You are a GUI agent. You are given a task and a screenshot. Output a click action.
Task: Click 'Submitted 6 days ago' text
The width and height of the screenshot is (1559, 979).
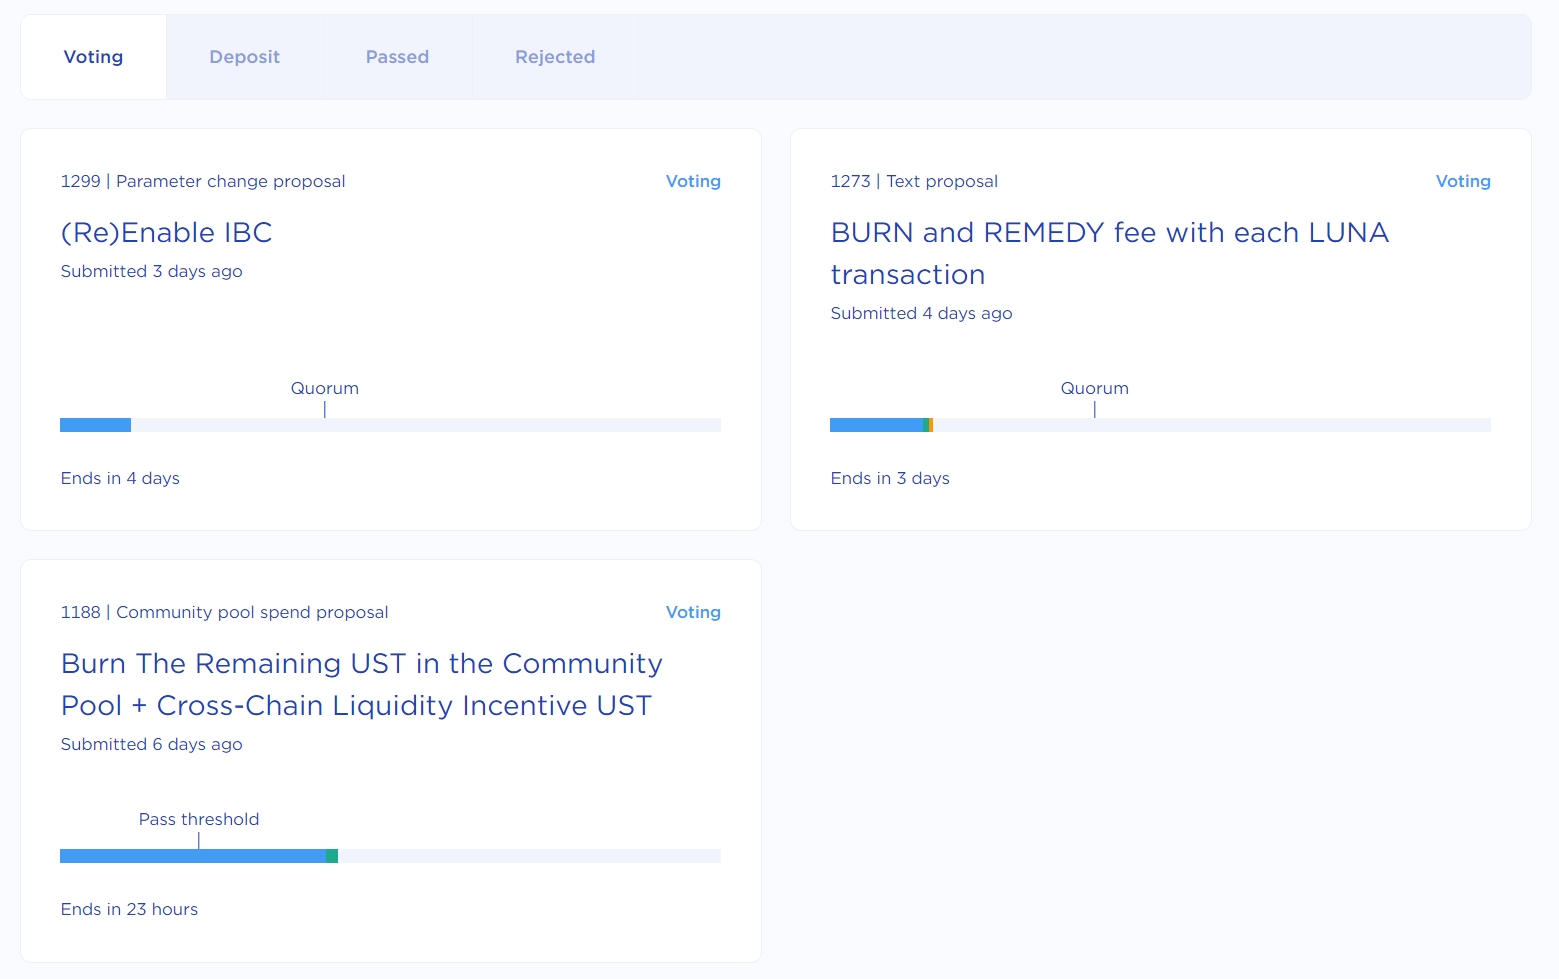click(152, 744)
